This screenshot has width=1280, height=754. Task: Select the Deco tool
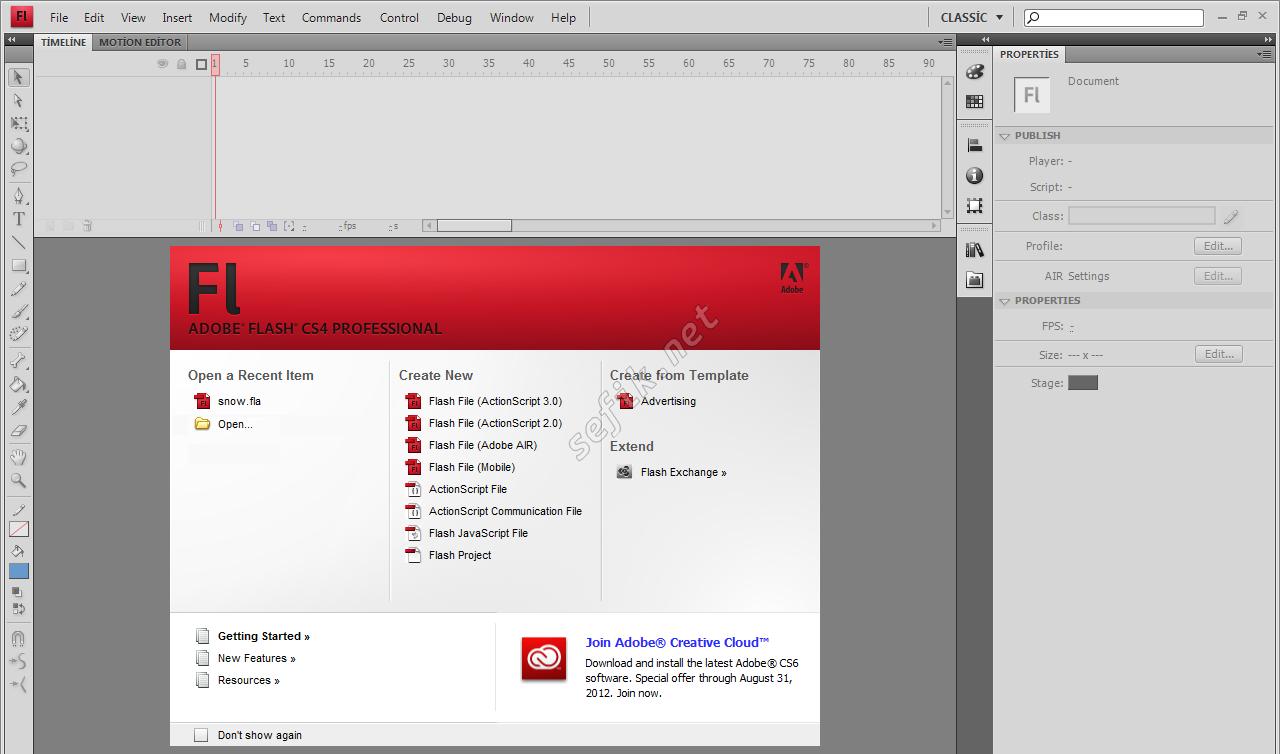click(18, 334)
